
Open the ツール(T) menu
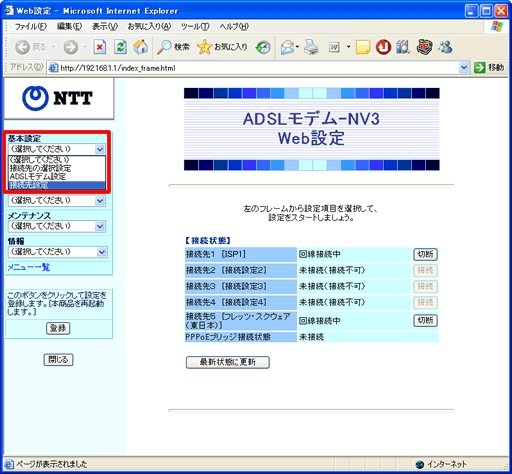click(x=195, y=26)
